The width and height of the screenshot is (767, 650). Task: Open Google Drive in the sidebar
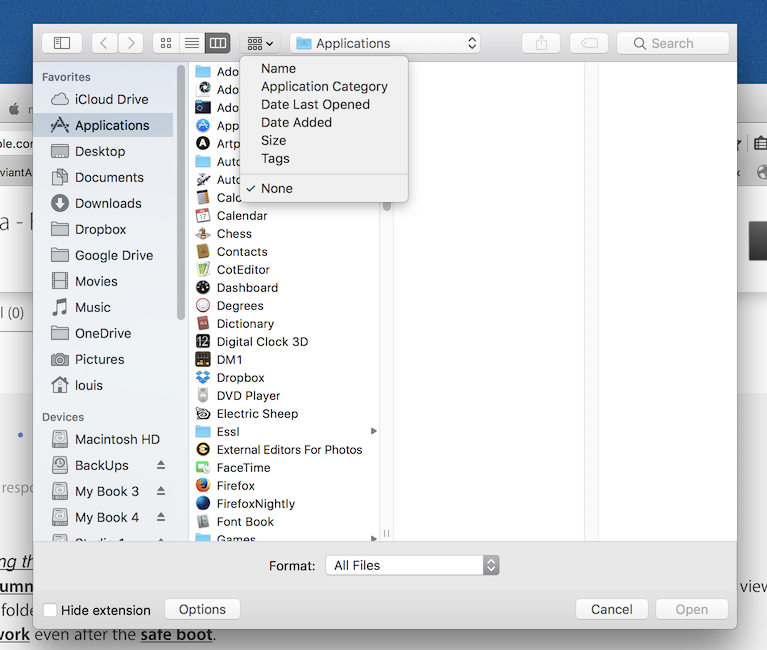[103, 255]
